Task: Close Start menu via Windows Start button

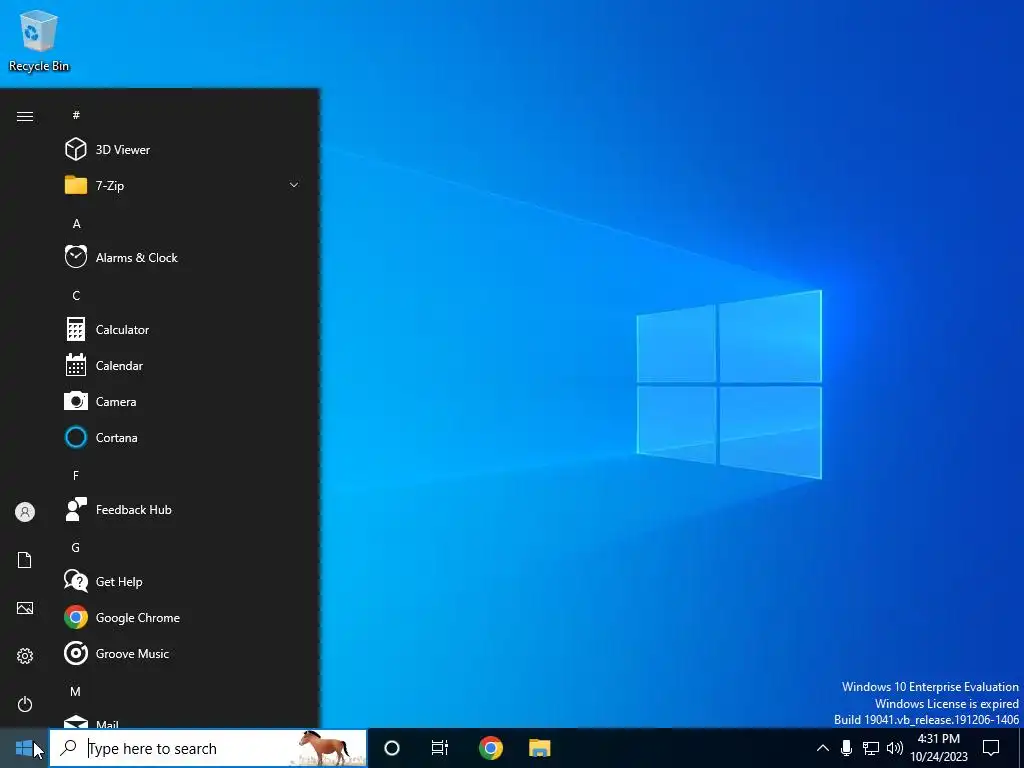Action: click(x=24, y=748)
